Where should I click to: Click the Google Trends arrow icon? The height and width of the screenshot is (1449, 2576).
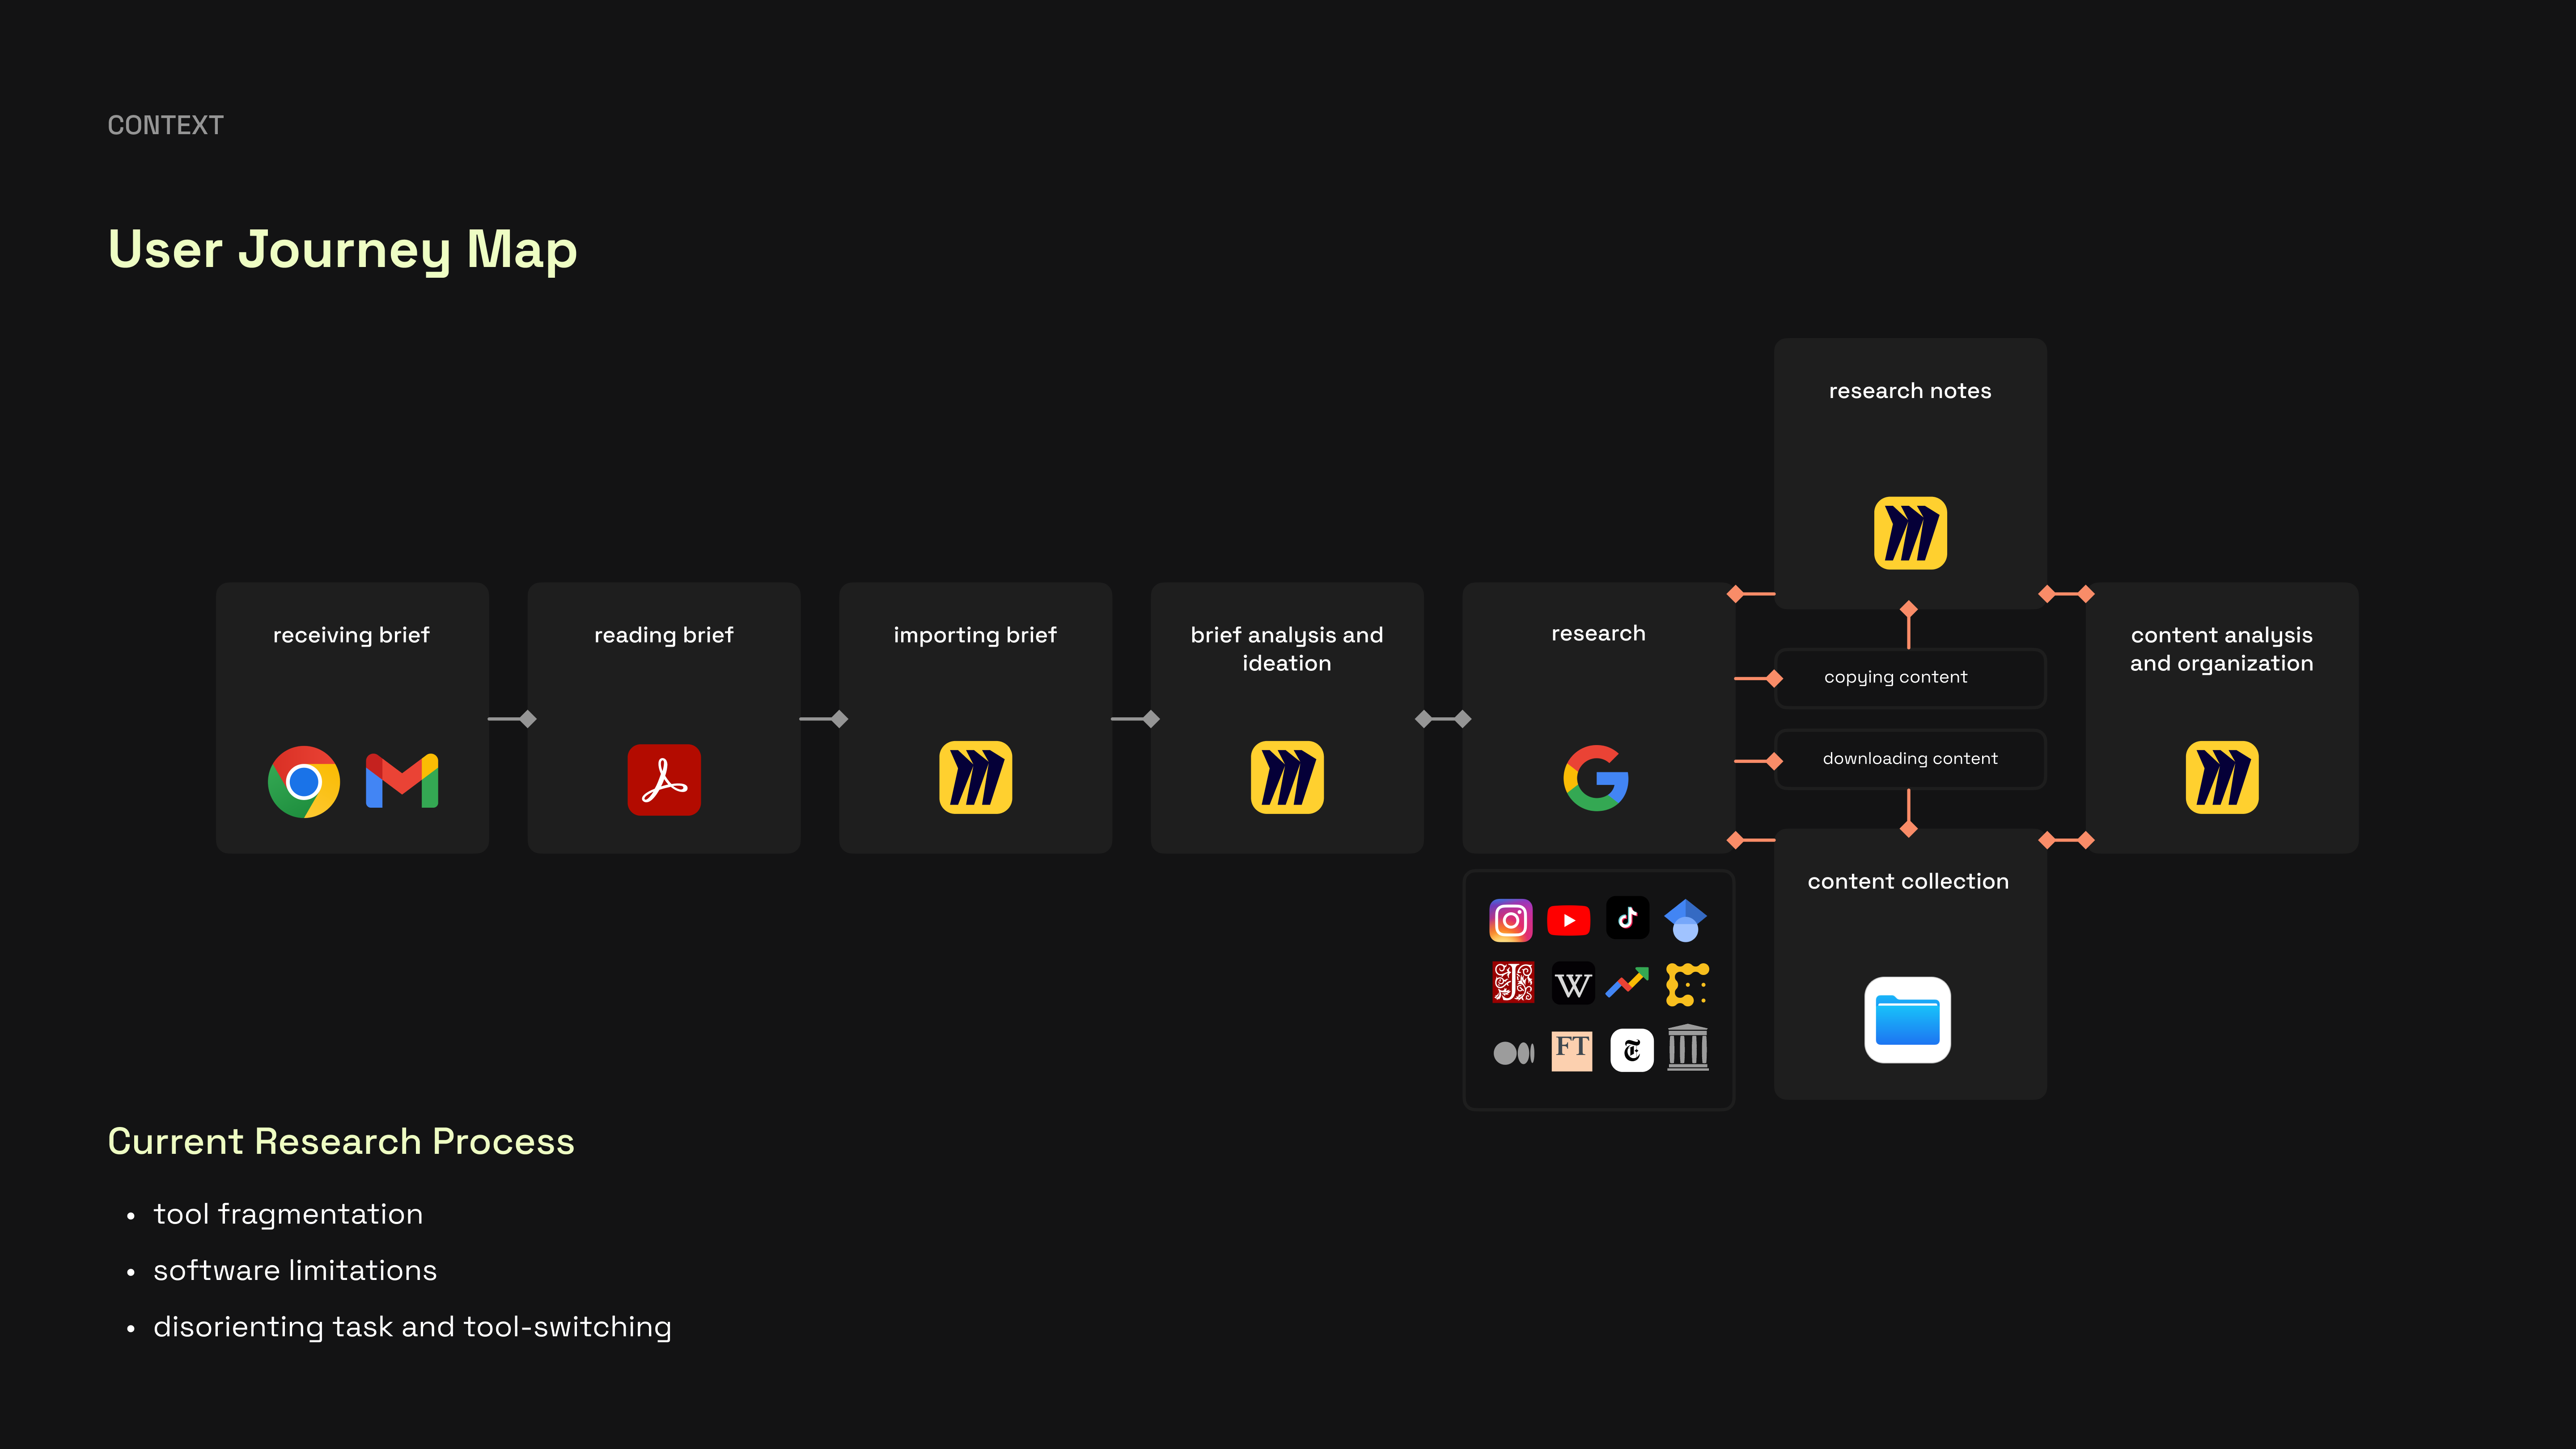point(1627,983)
